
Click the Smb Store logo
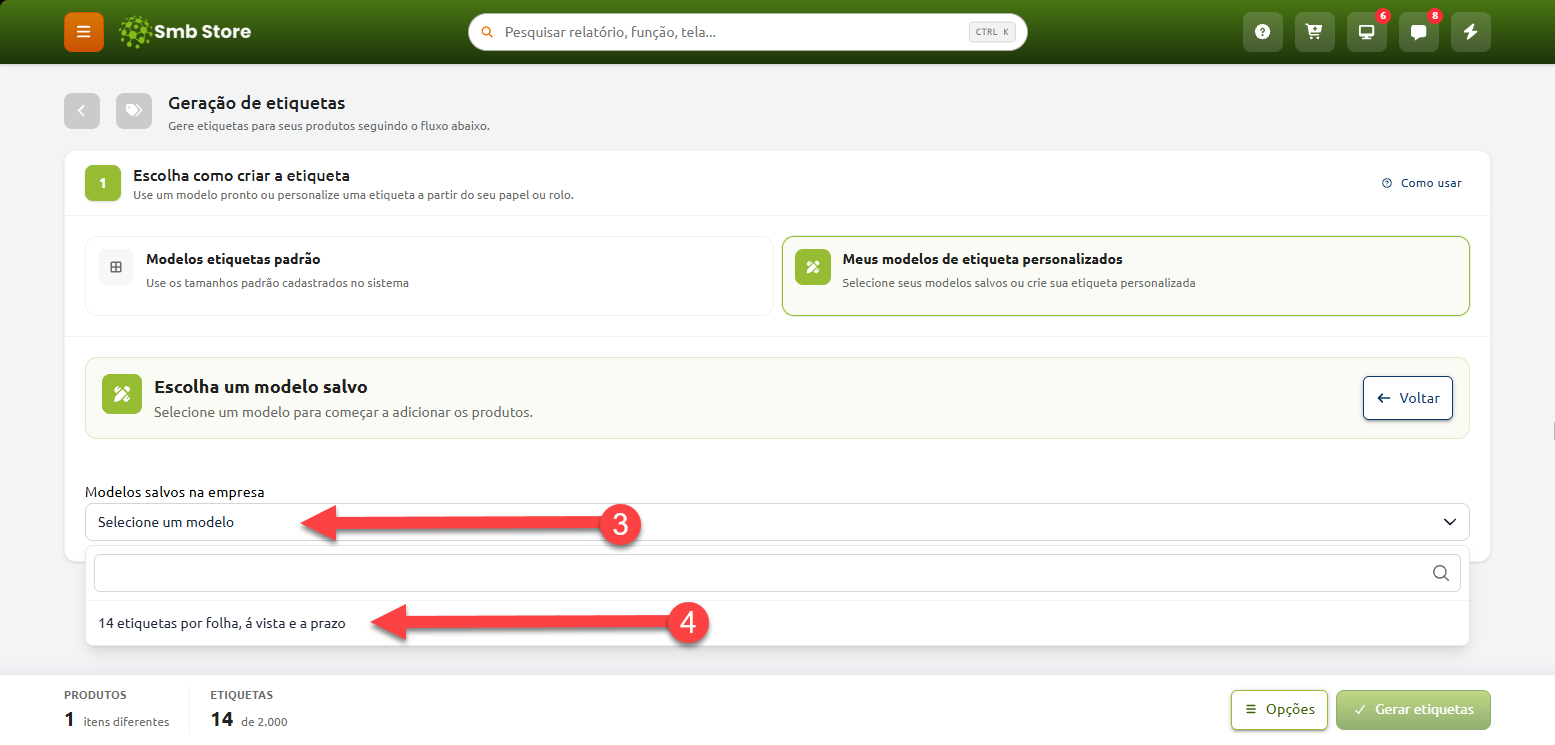[x=185, y=32]
